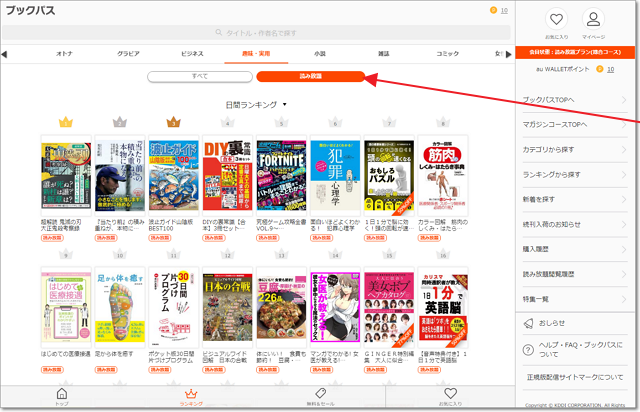Go to トップ home icon in bottom bar

pos(63,396)
